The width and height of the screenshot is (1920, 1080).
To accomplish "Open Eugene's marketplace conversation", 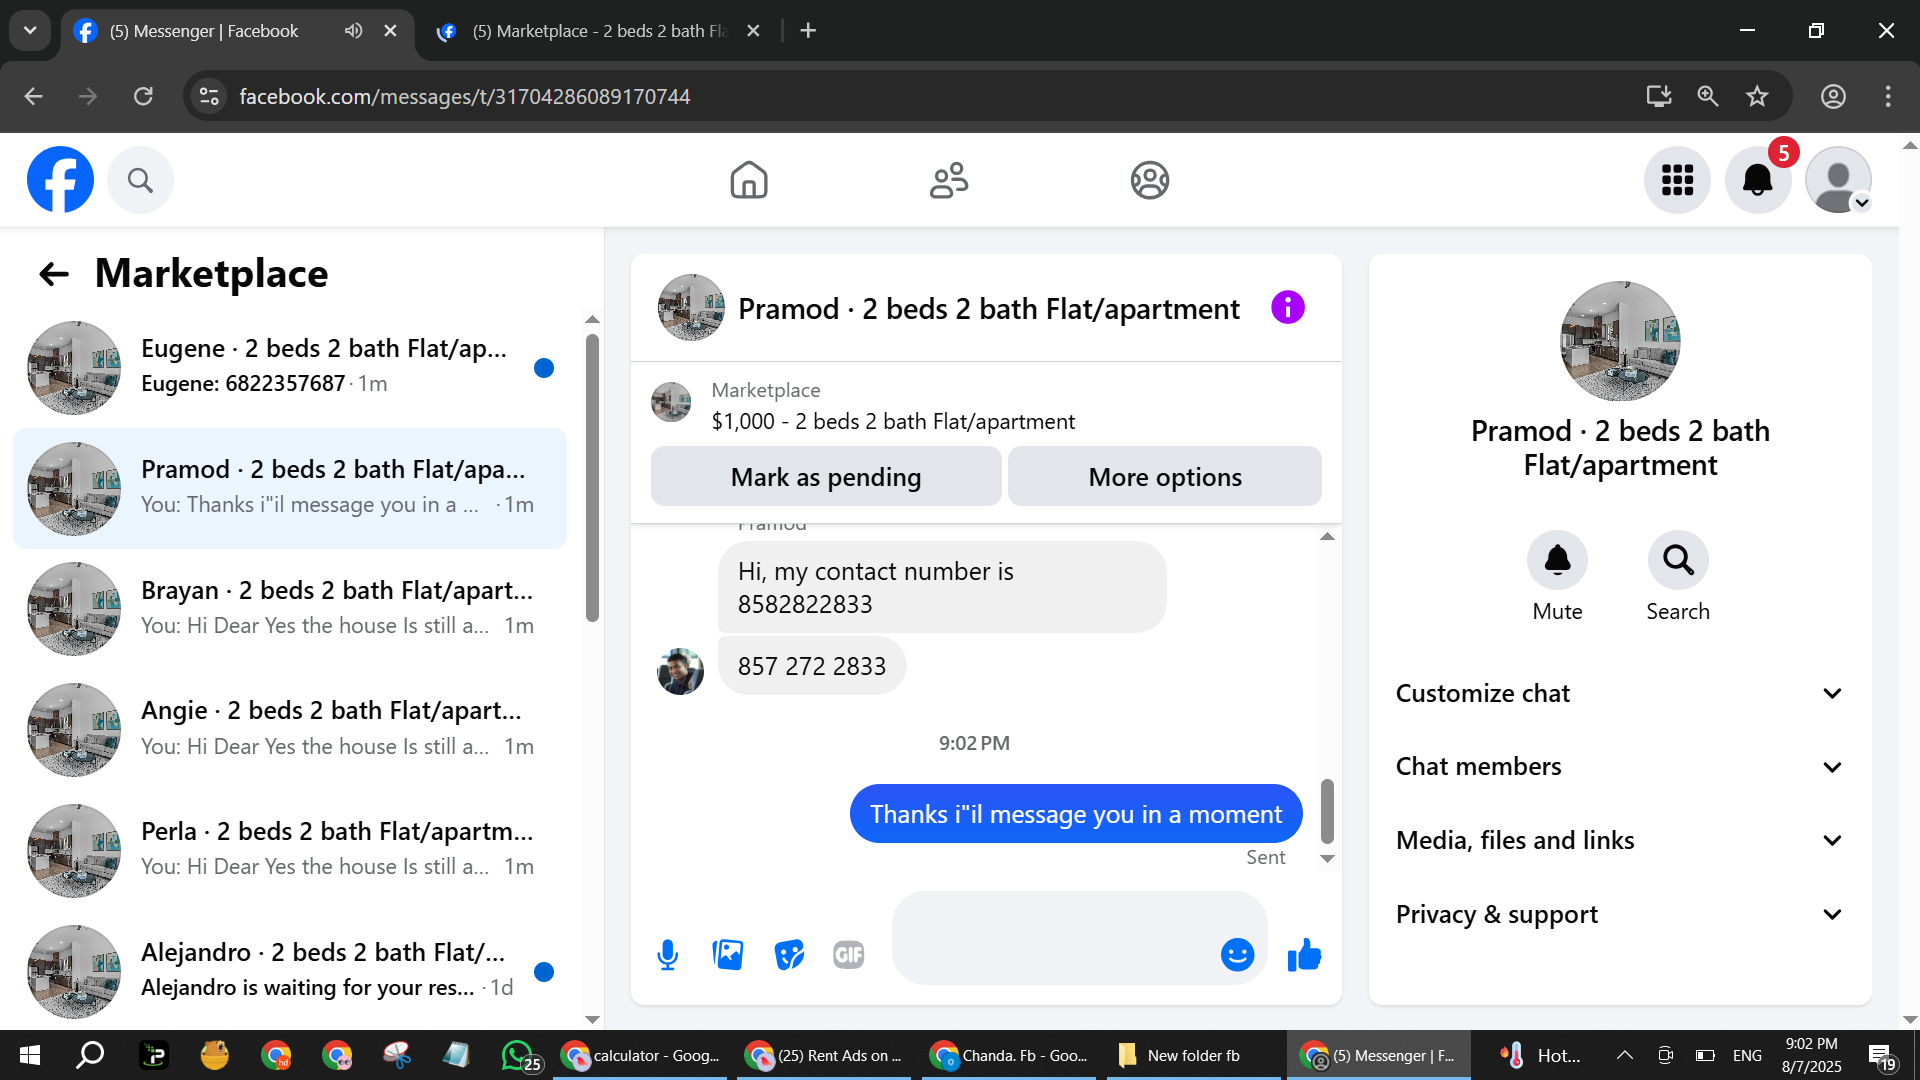I will click(290, 367).
